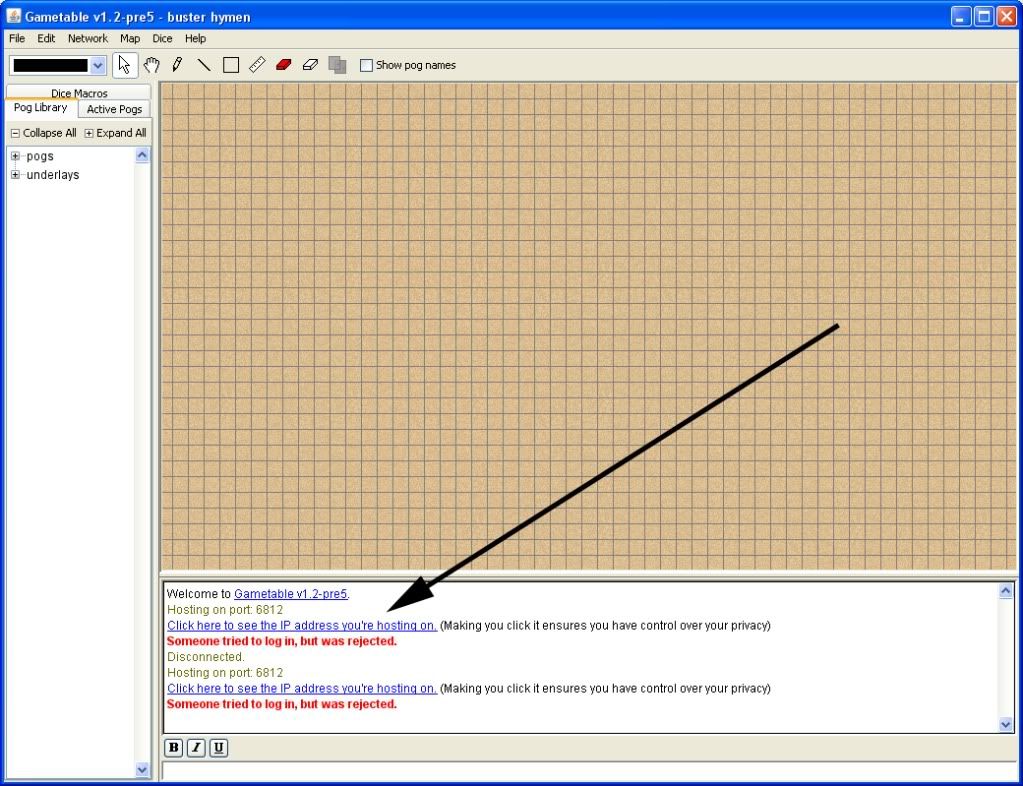Select the white eraser tool
This screenshot has height=786, width=1023.
click(310, 65)
